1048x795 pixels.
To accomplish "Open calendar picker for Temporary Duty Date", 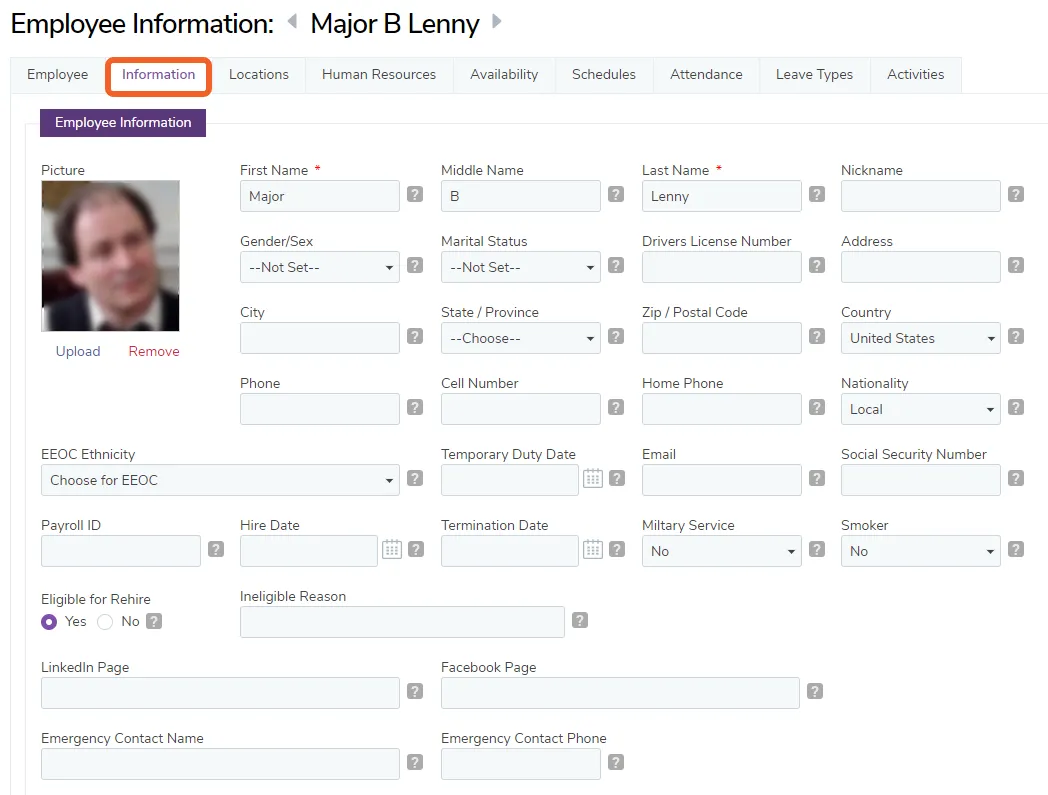I will [593, 479].
